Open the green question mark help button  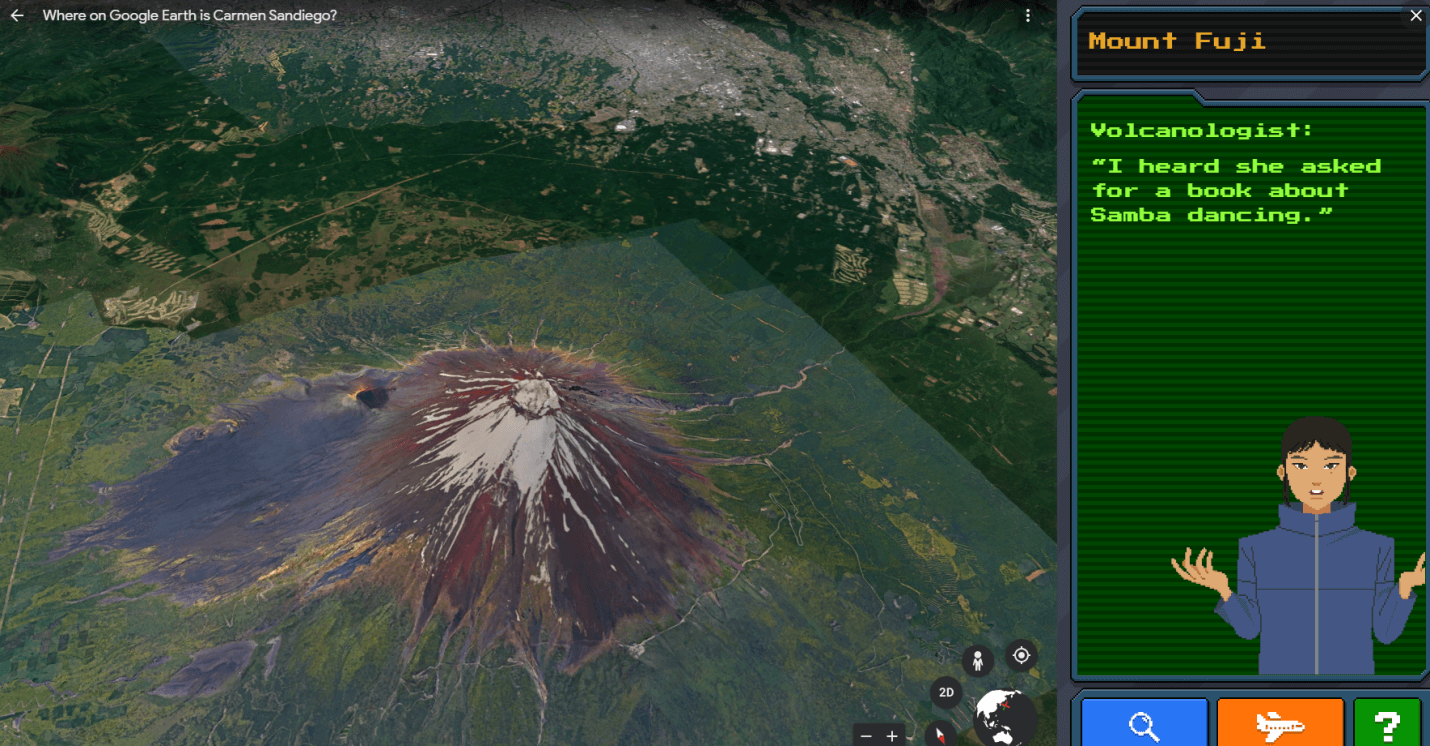pos(1387,724)
